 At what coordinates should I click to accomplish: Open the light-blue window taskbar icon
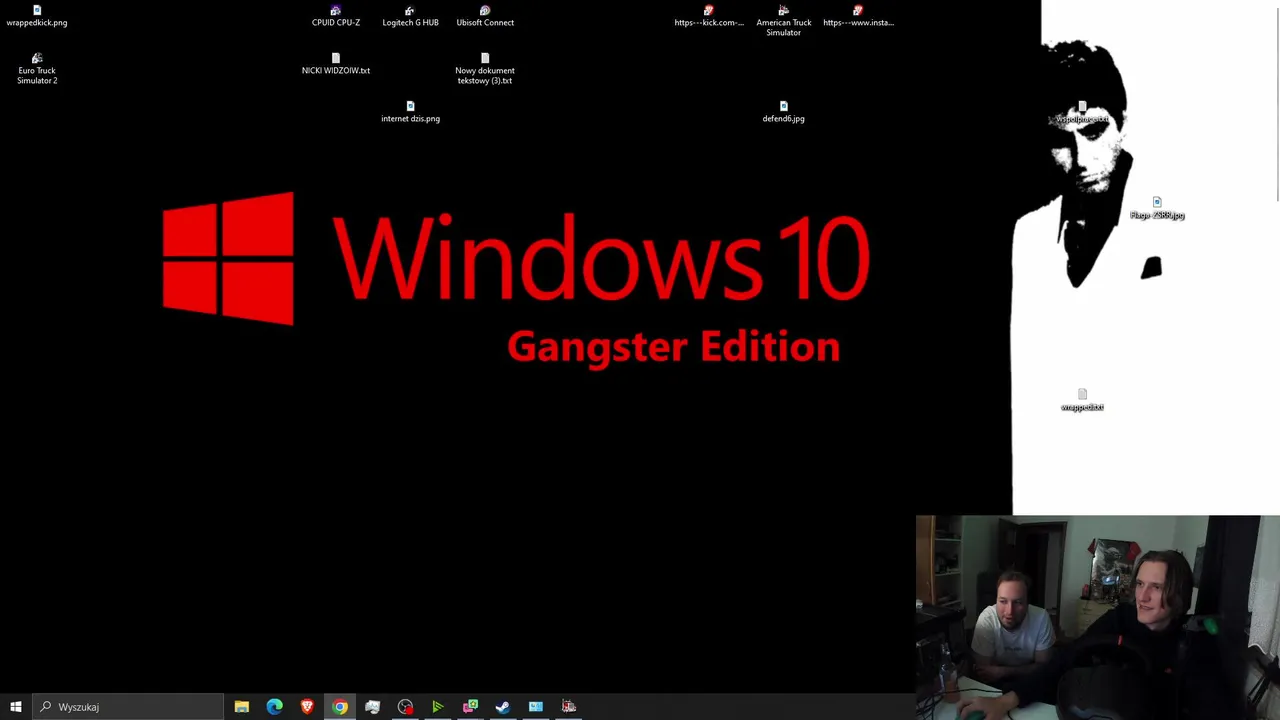coord(536,707)
